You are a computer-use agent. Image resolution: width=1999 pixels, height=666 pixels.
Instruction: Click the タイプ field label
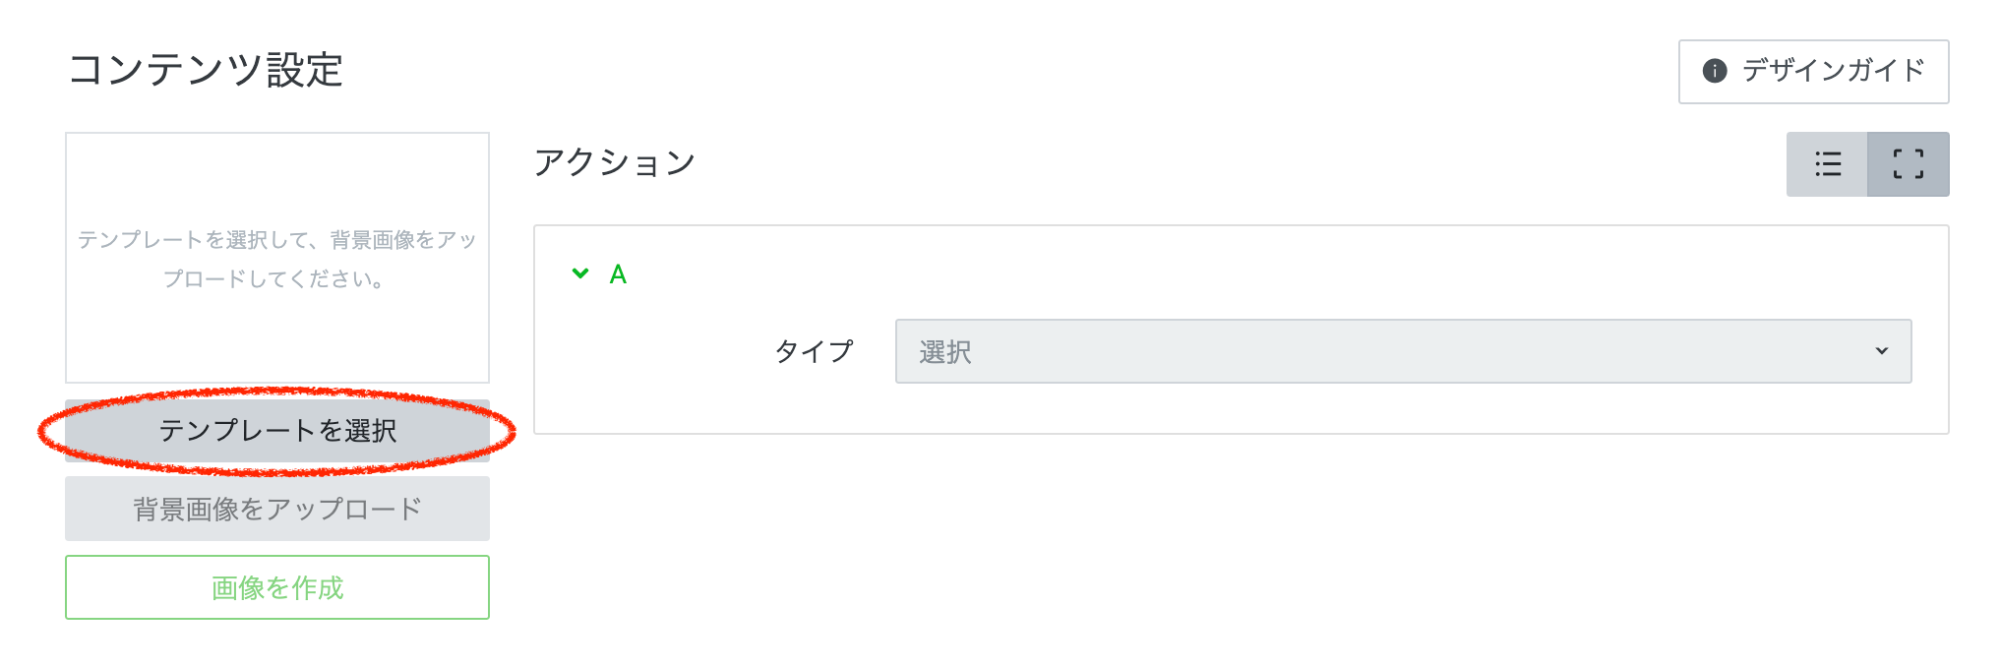click(814, 351)
